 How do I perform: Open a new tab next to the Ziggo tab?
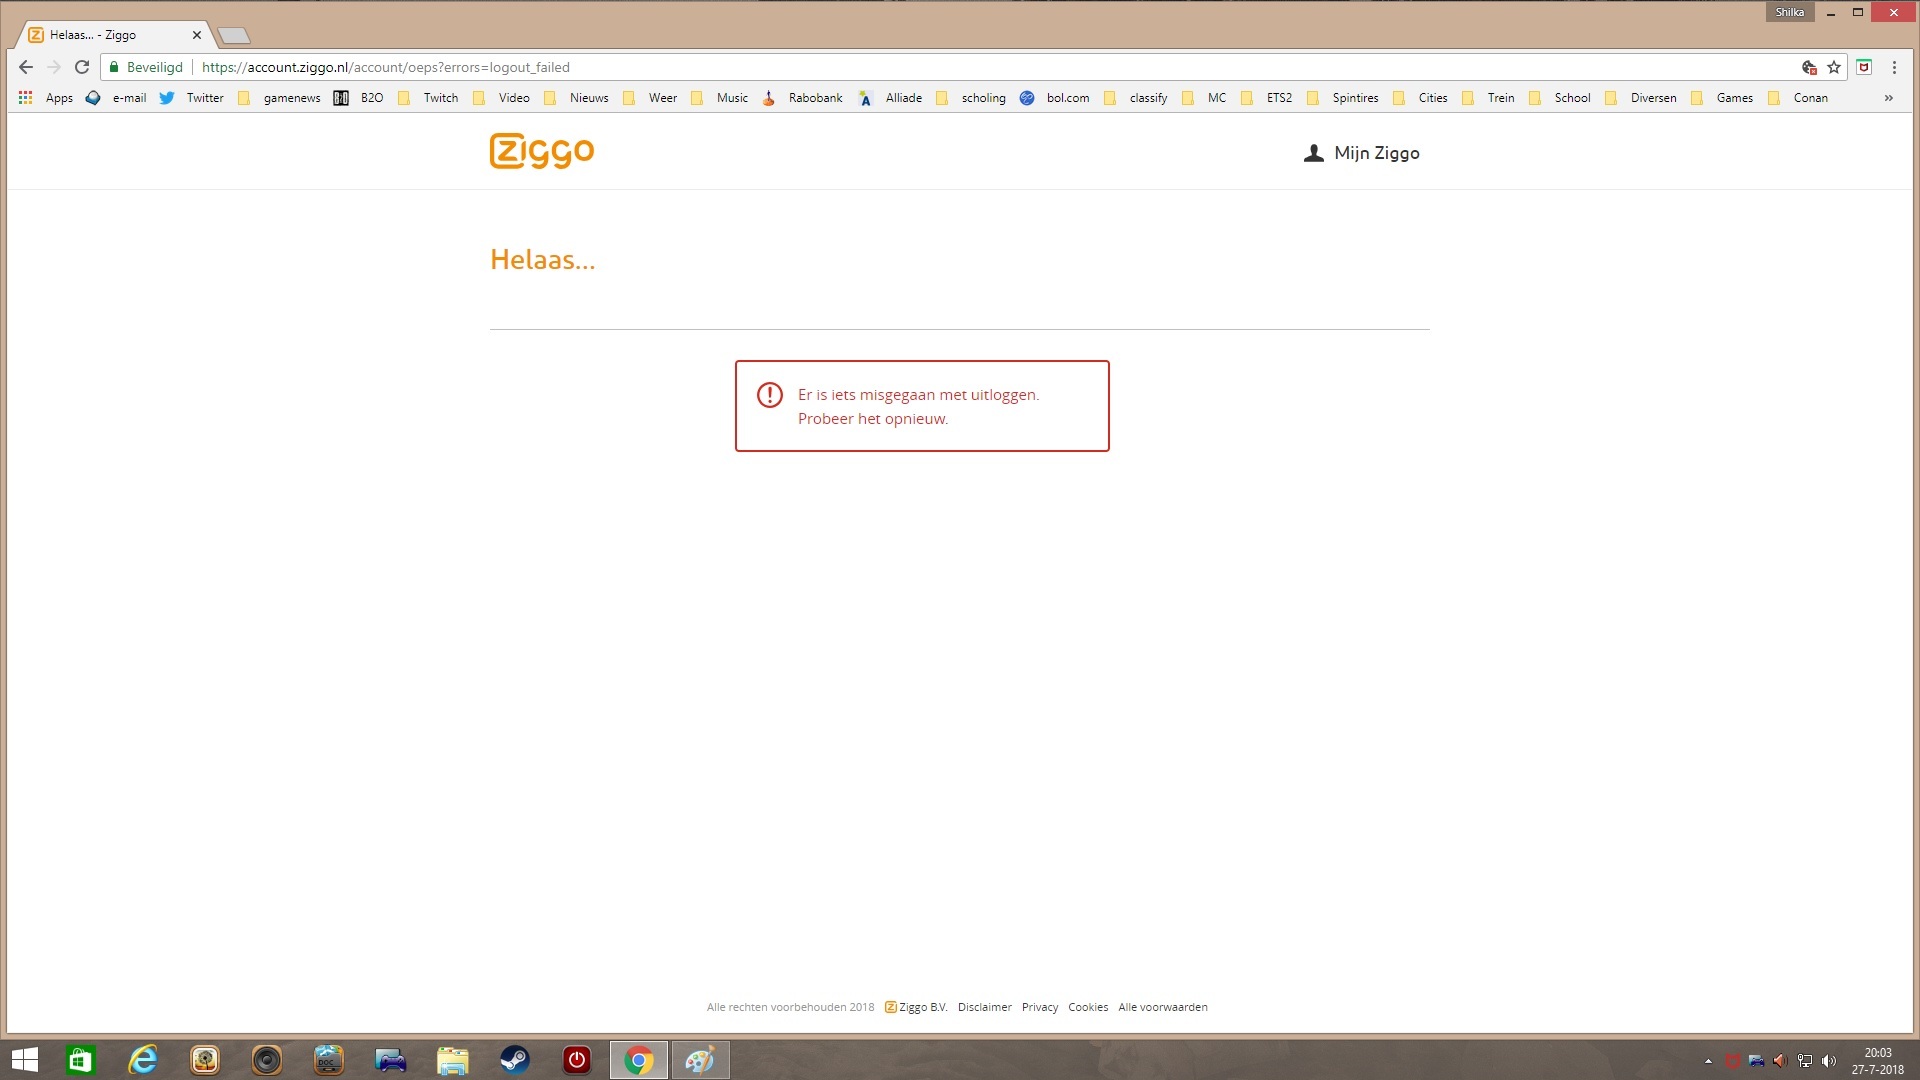(x=234, y=36)
